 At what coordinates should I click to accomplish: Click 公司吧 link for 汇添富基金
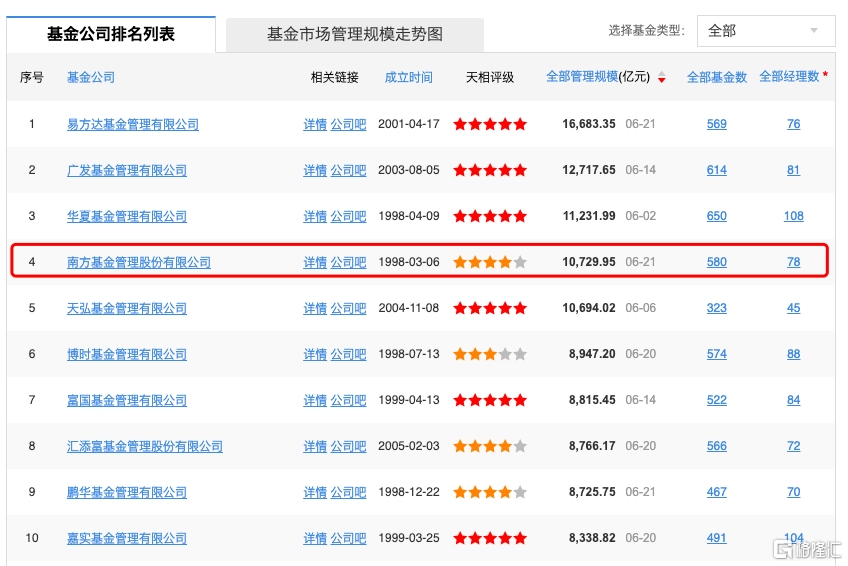coord(348,446)
